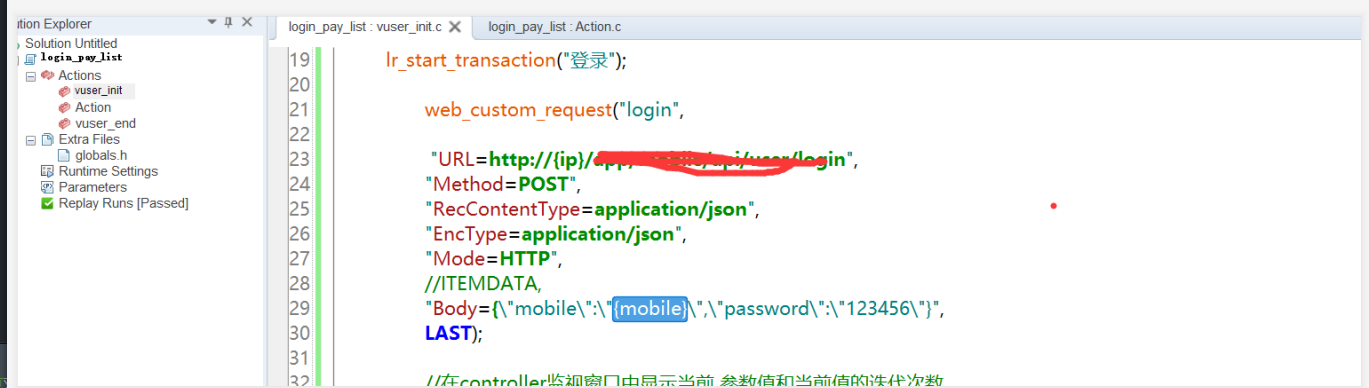Open the Parameters node
Screen dimensions: 1369x388
click(93, 187)
